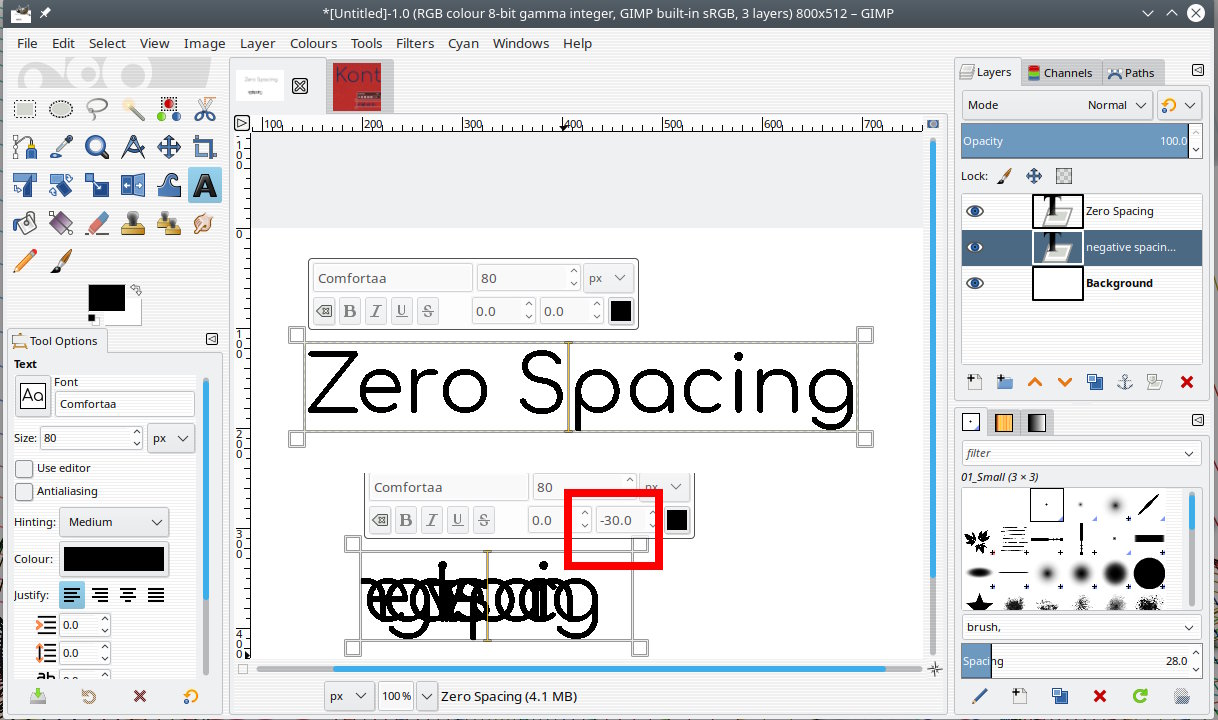Select the Scissors Select tool
The width and height of the screenshot is (1218, 720).
coord(205,110)
